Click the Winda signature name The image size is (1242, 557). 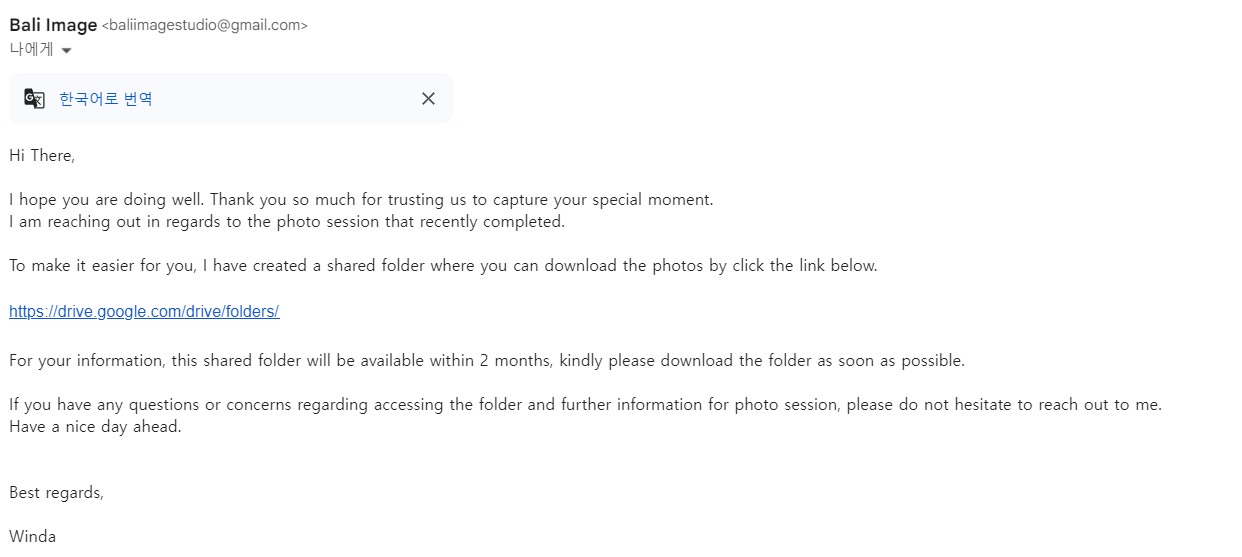click(x=33, y=536)
